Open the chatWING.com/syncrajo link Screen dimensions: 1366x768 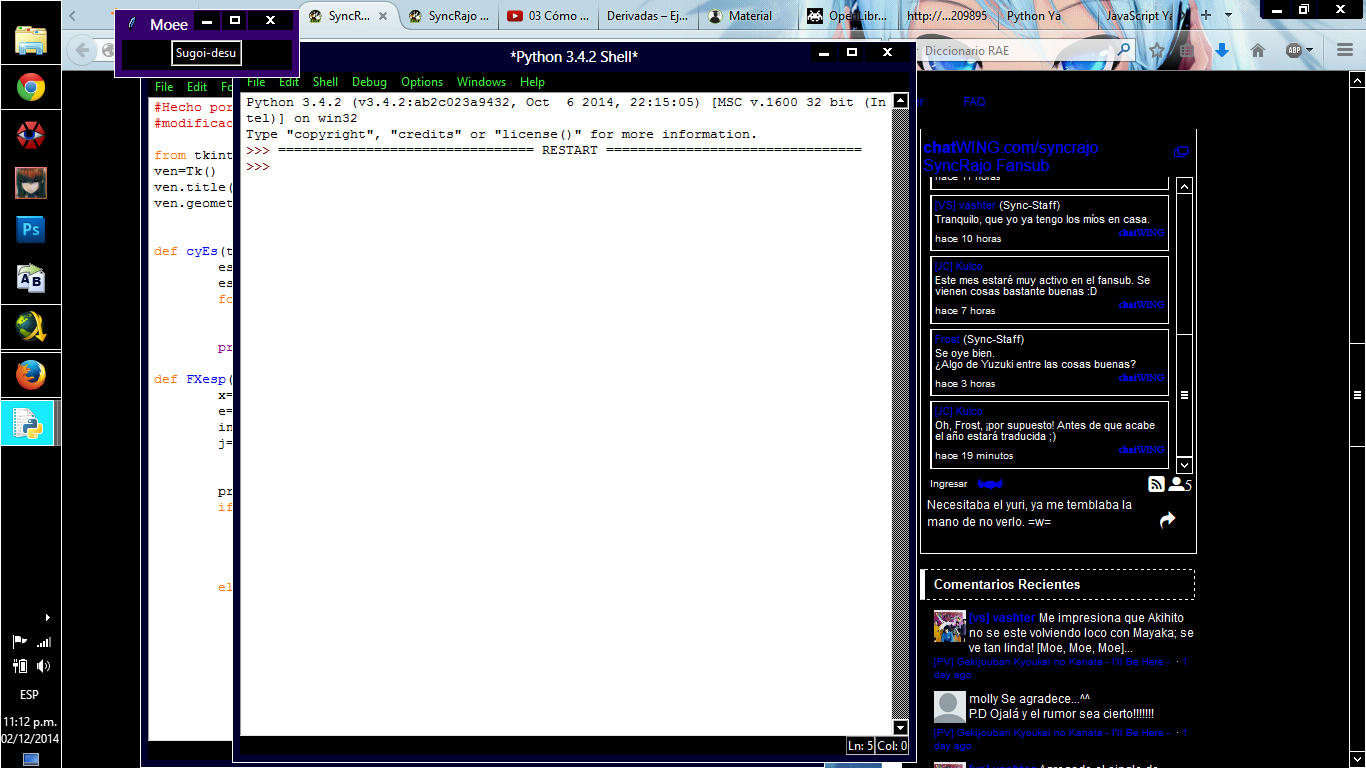coord(1010,148)
